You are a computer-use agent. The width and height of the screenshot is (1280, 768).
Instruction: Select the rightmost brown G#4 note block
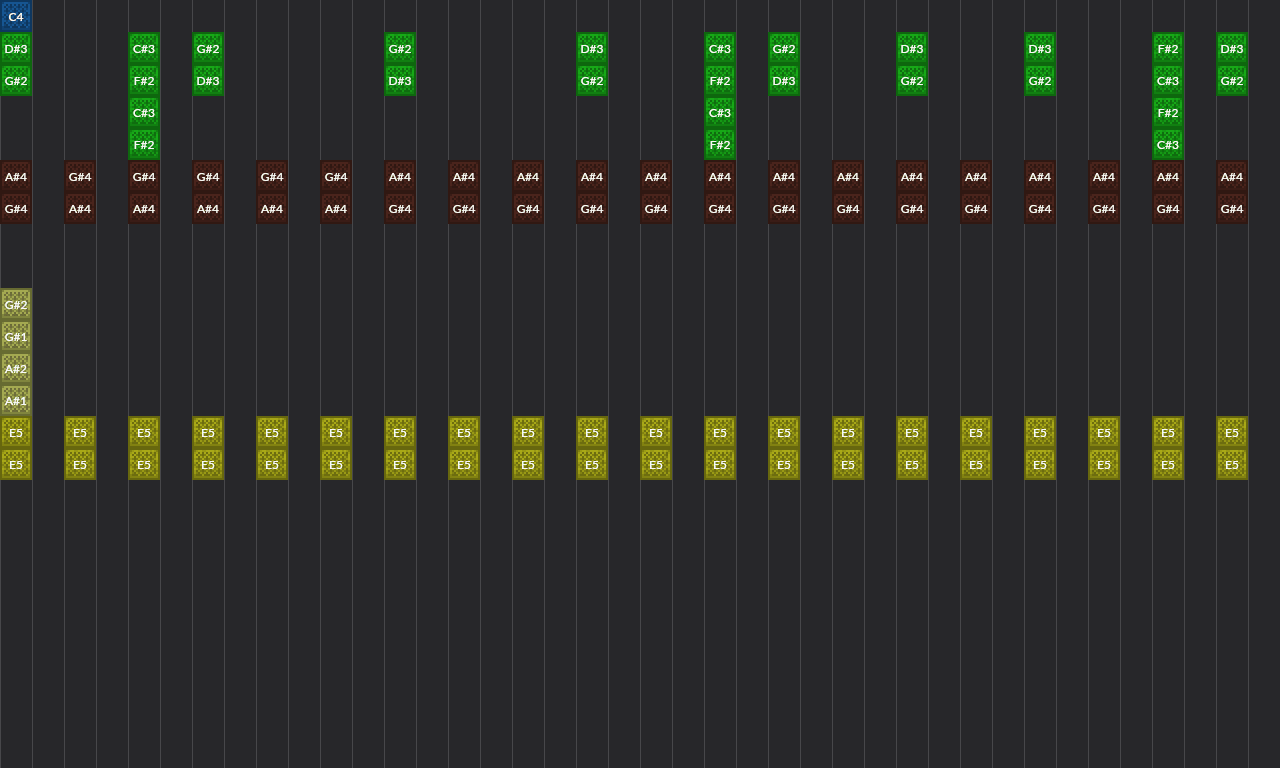[1232, 209]
